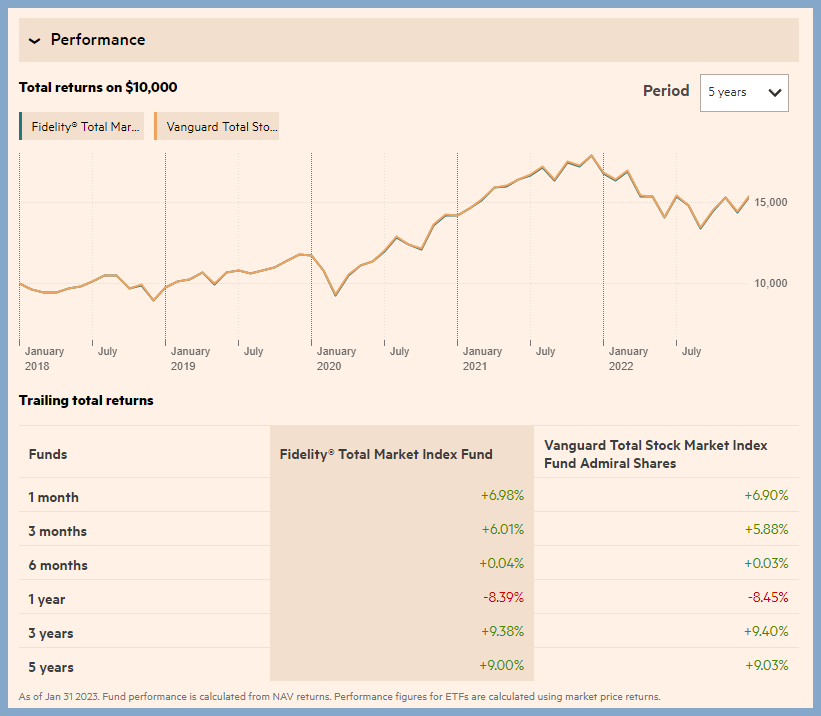Select the 3 years row label
The image size is (821, 716).
(51, 633)
